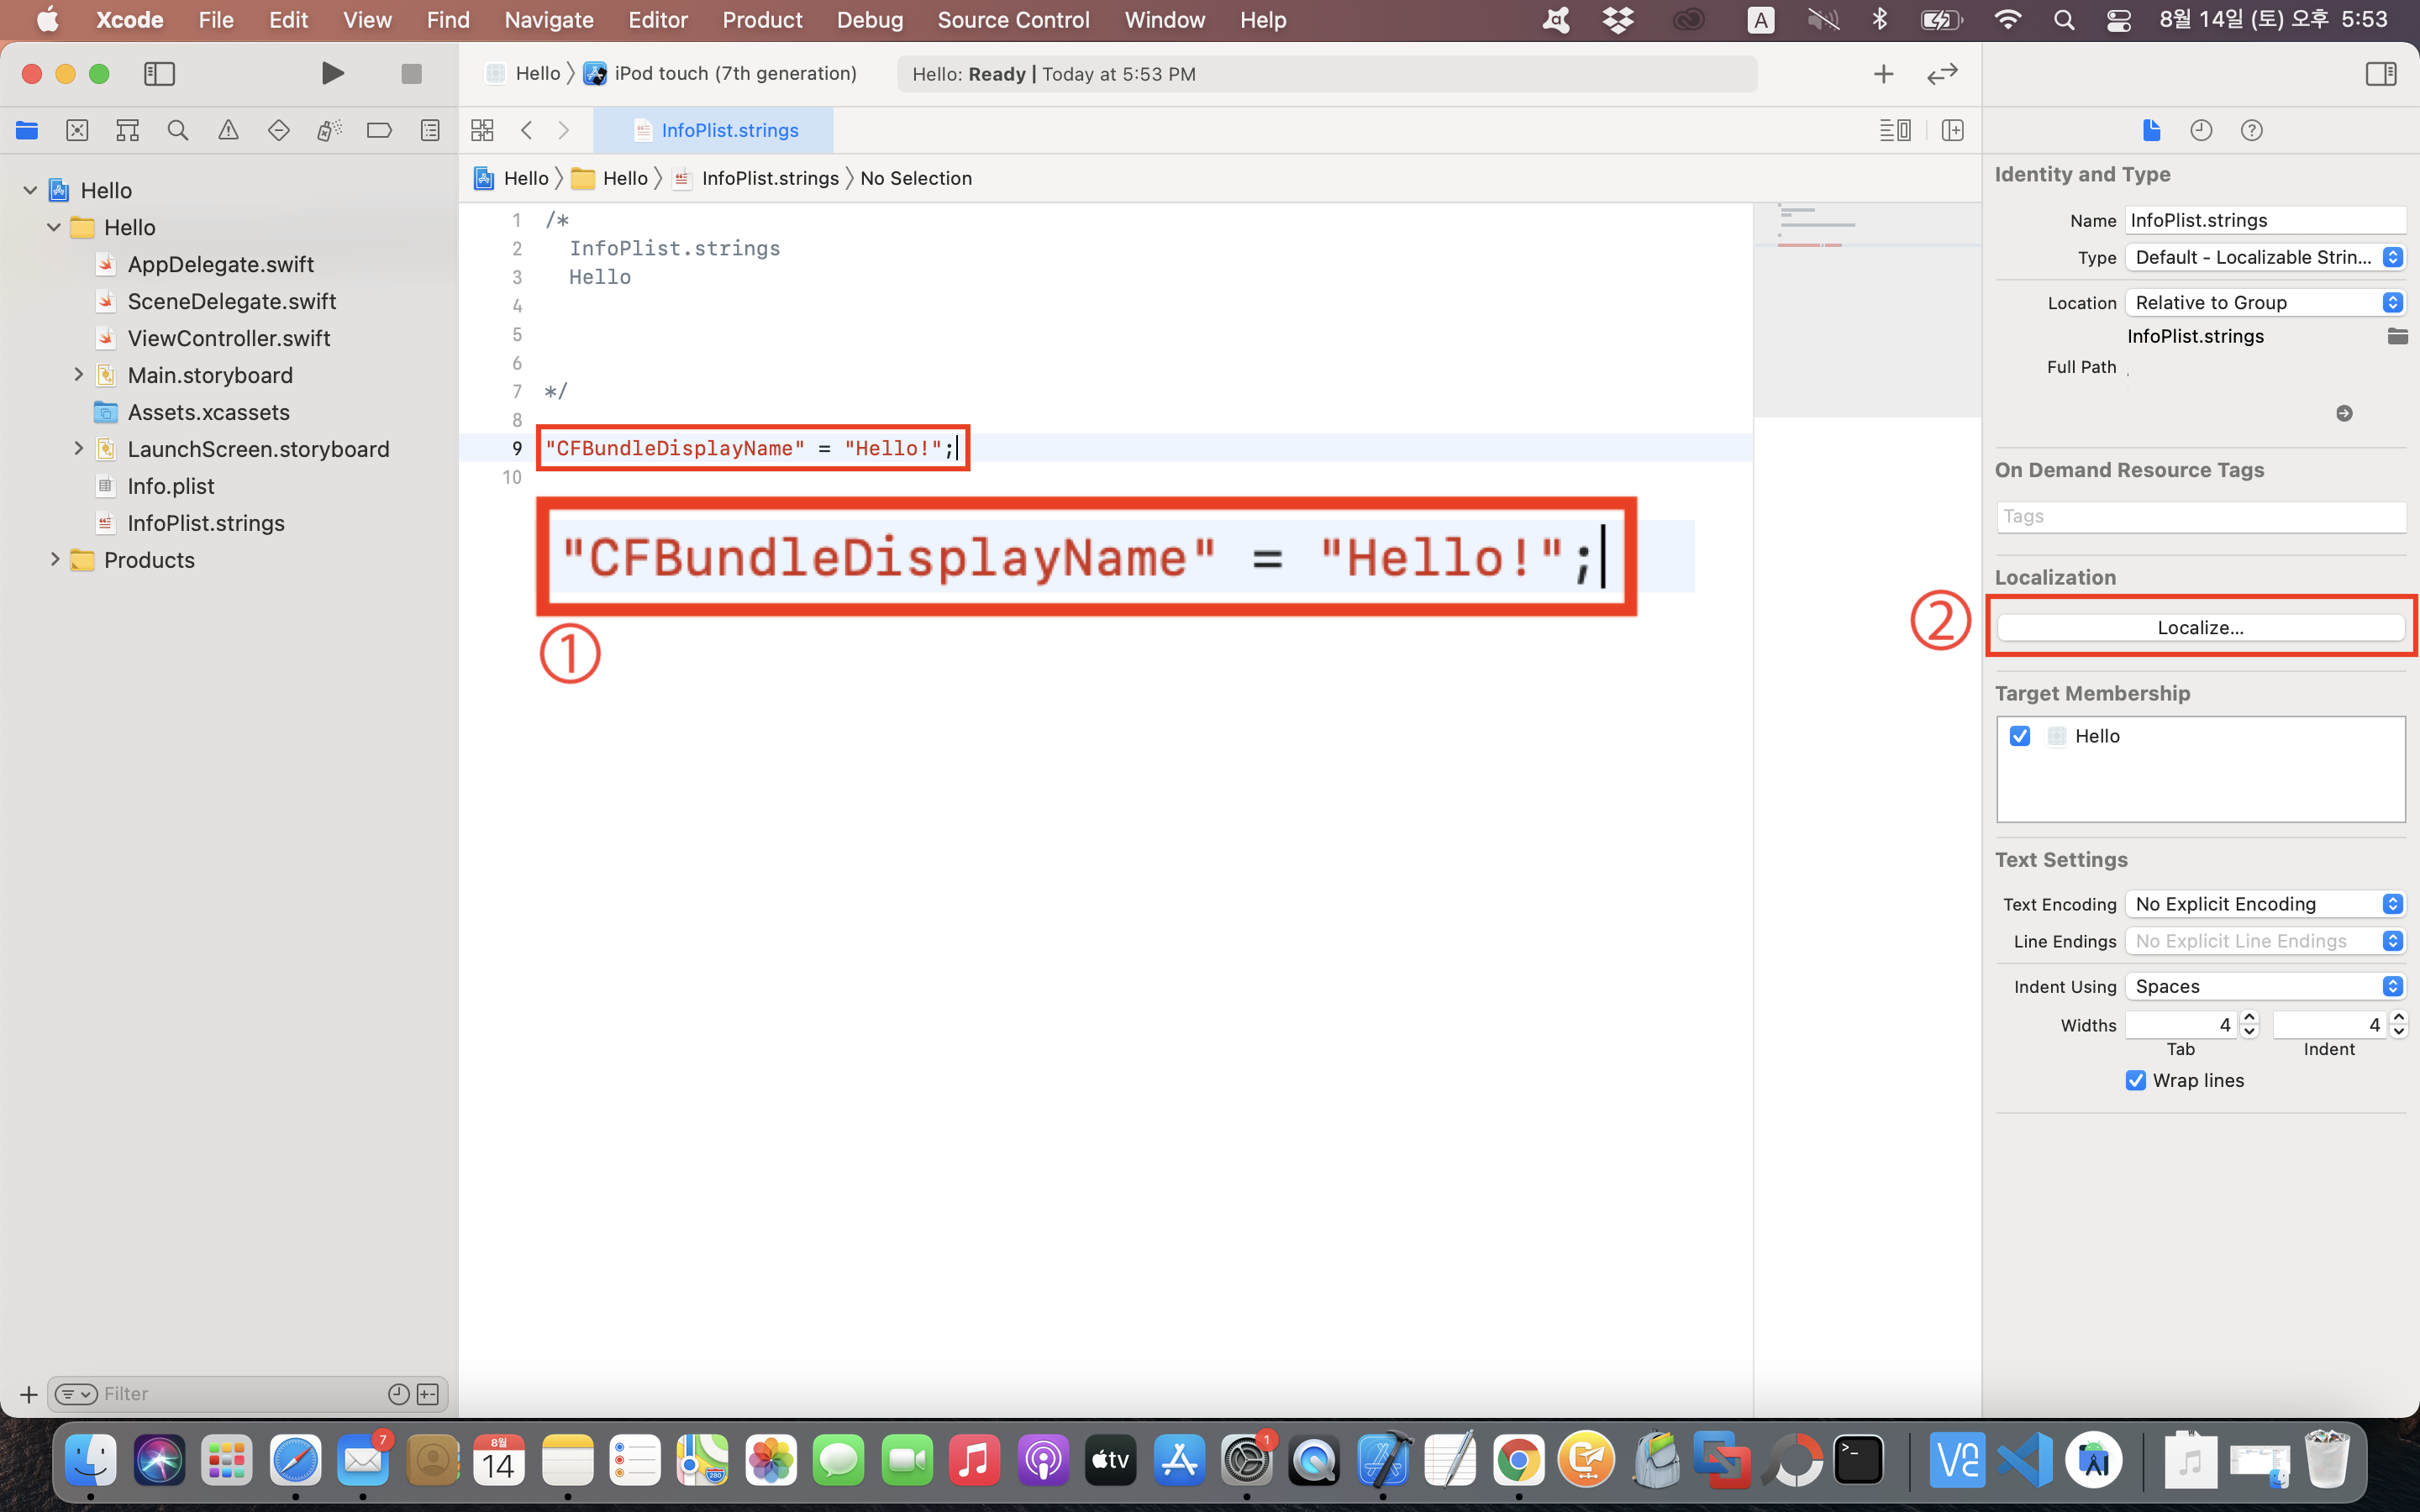Open the Find navigator magnifier icon
This screenshot has height=1512, width=2420.
[x=178, y=130]
